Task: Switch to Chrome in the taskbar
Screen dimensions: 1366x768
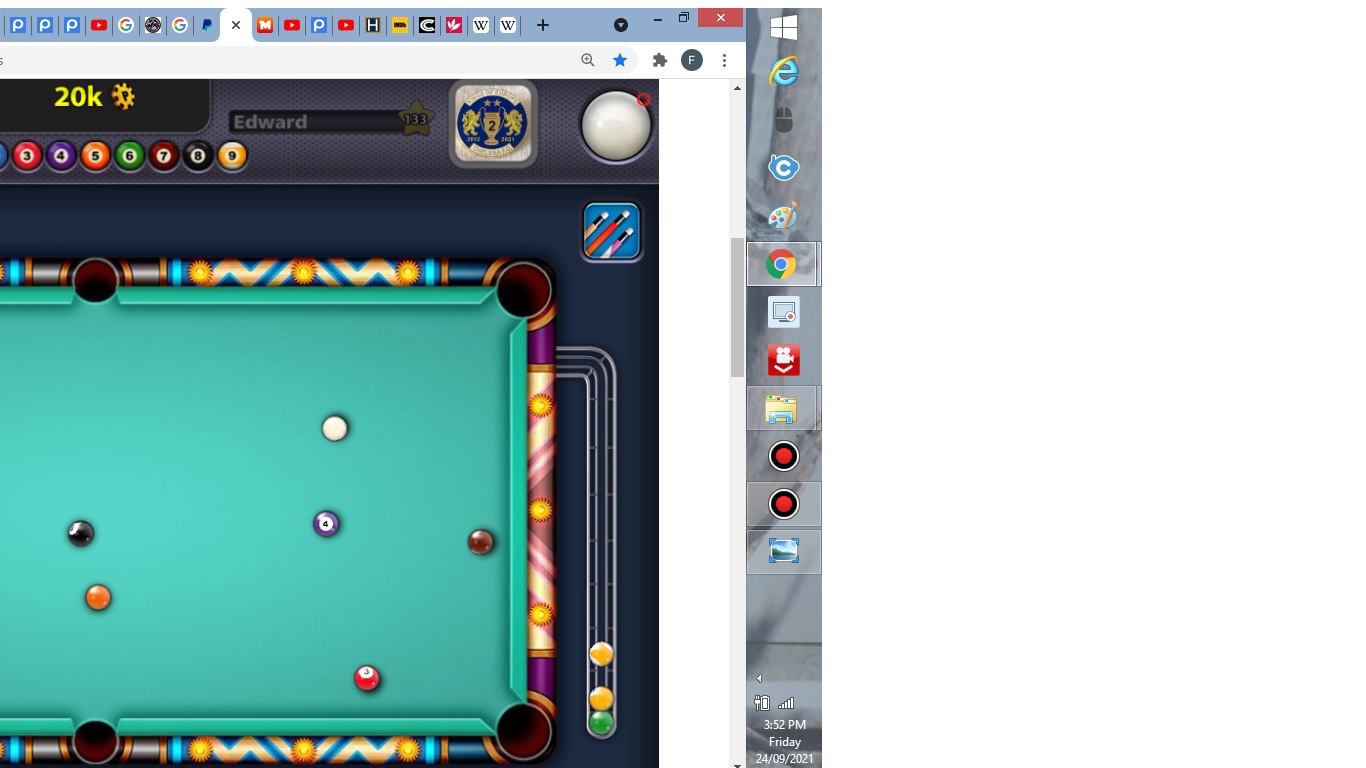Action: pos(781,264)
